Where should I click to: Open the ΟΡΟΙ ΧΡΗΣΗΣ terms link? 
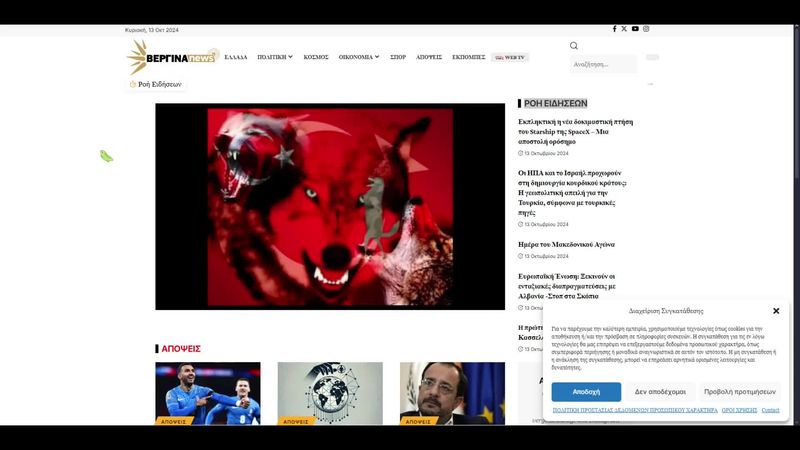tap(739, 410)
